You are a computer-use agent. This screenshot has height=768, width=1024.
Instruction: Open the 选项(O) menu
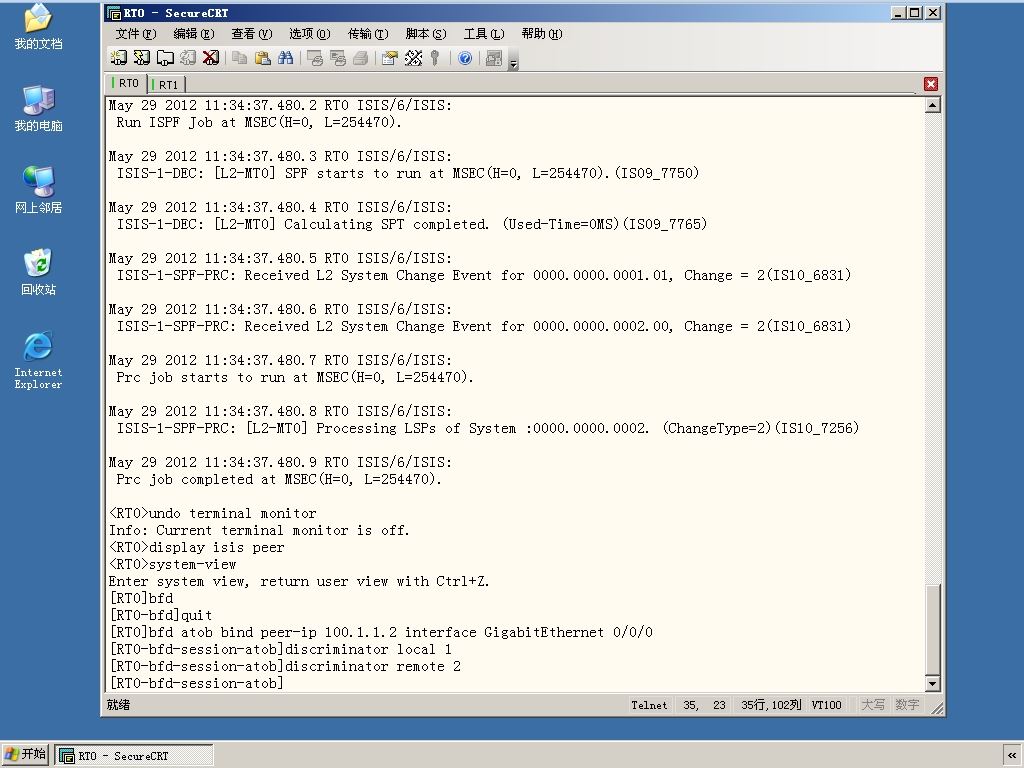pos(310,33)
